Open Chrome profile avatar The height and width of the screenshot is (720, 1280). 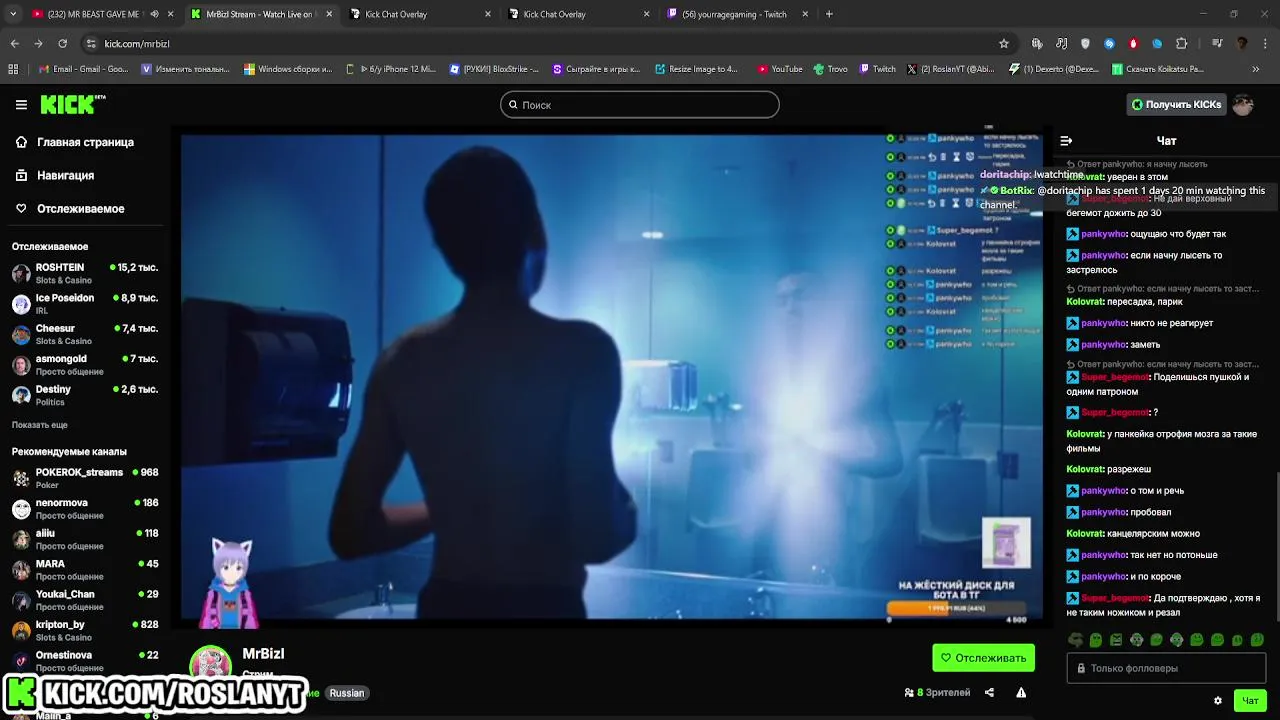pyautogui.click(x=1242, y=44)
